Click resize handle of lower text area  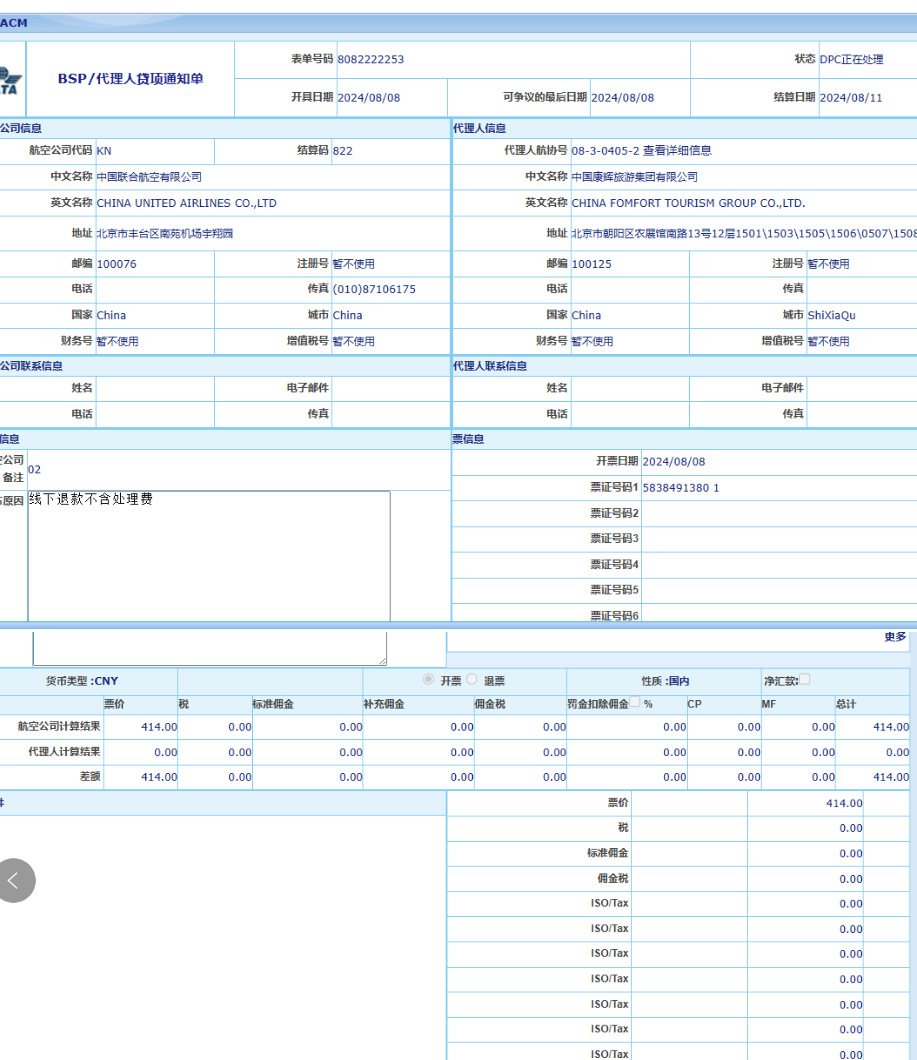coord(381,661)
